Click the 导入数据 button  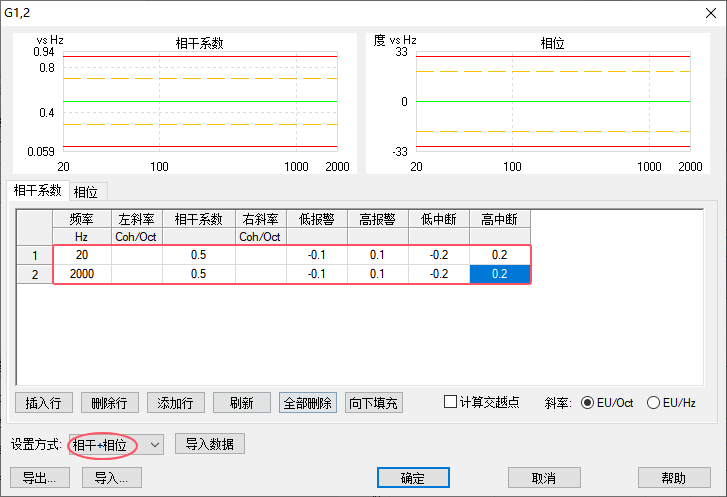pos(210,444)
